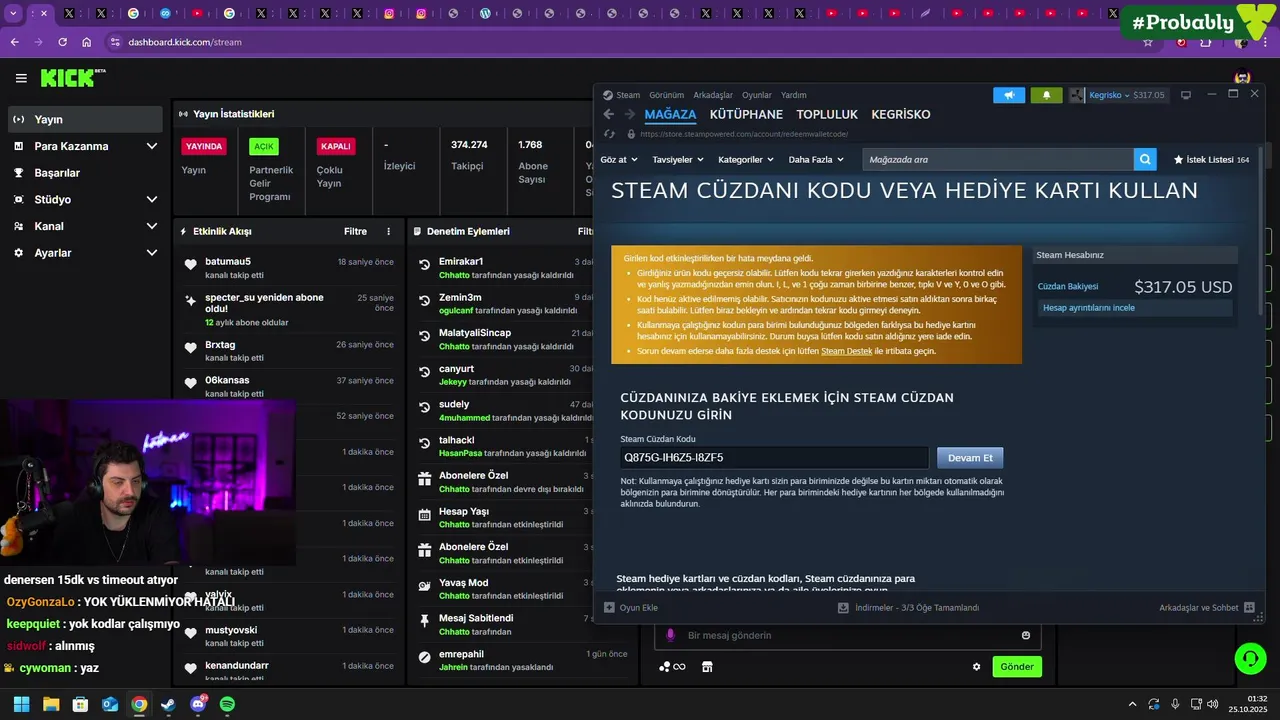Image resolution: width=1280 pixels, height=720 pixels.
Task: Click Hesap ayrıntılarını incele link
Action: coord(1089,308)
